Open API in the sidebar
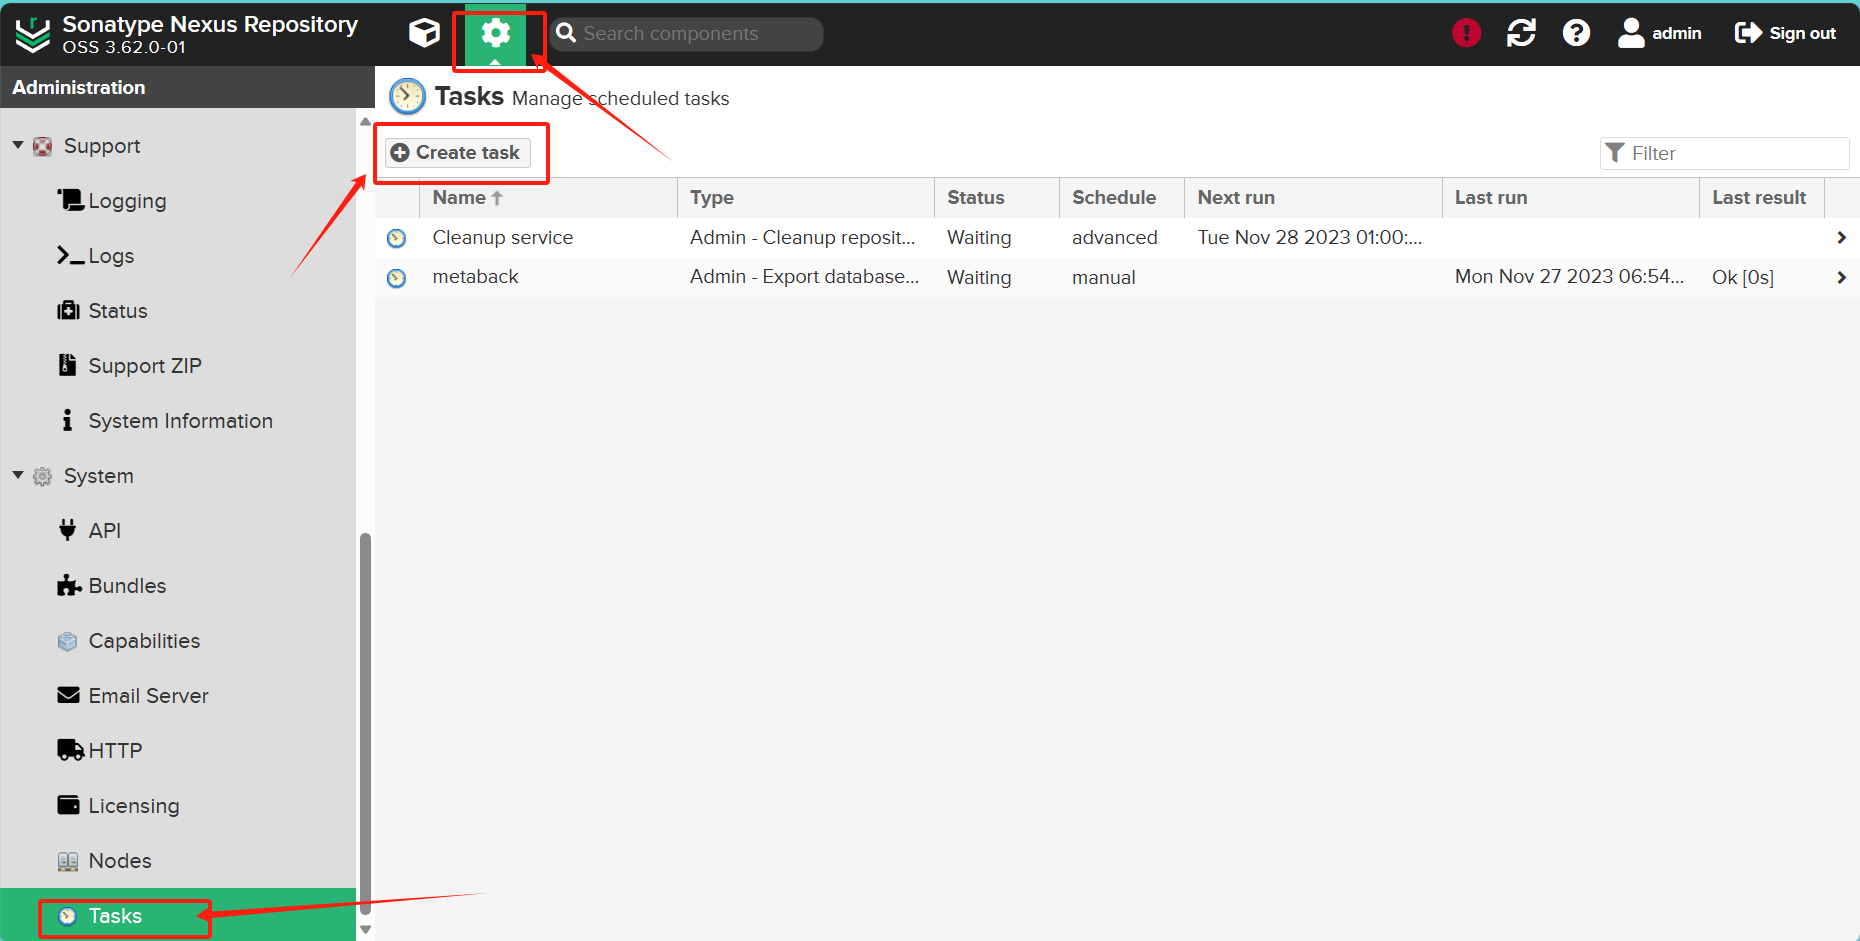Screen dimensions: 1860x941 point(104,531)
